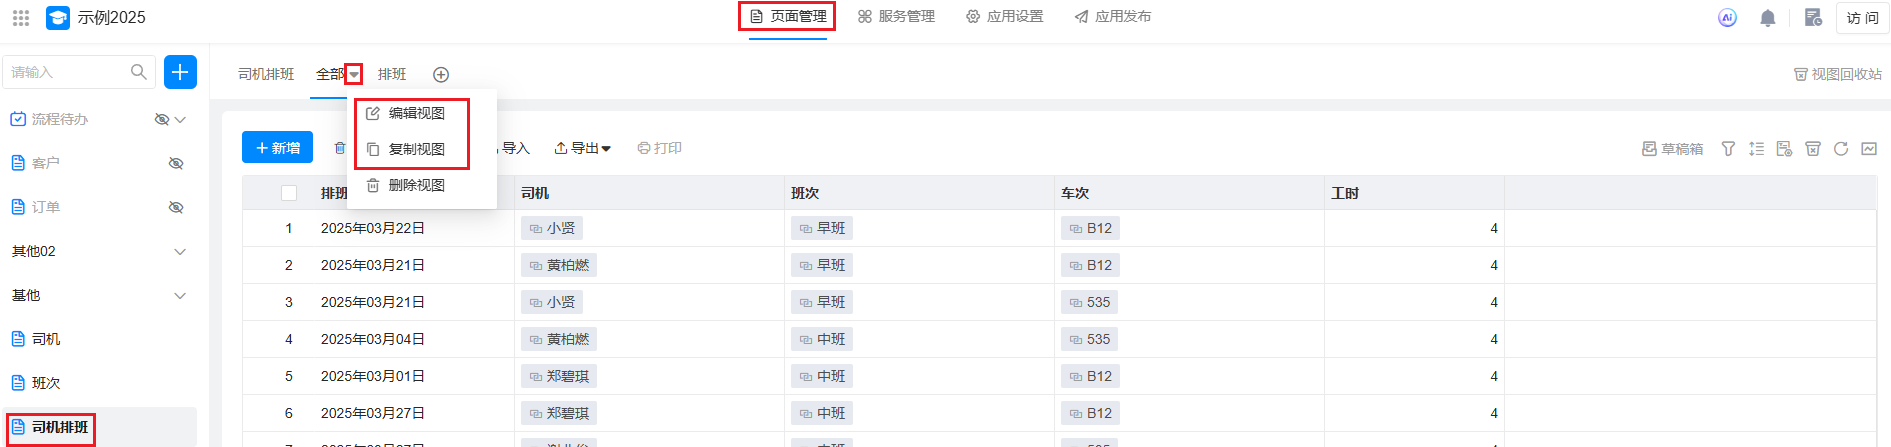Screen dimensions: 1891x447
Task: Click the row height icon
Action: pos(1756,149)
